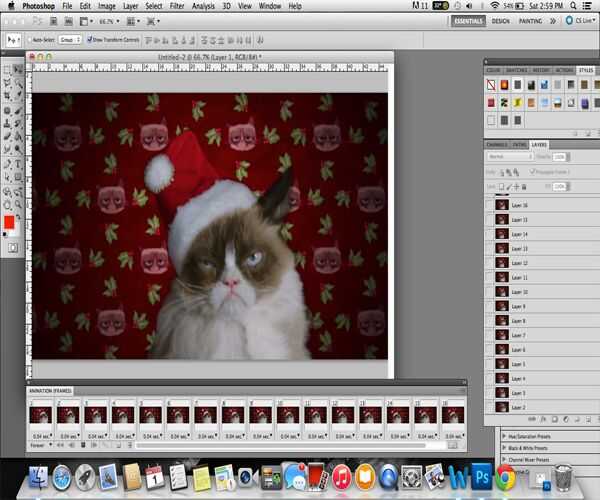Open the Auto-Select Group dropdown
Viewport: 600px width, 500px height.
(x=70, y=39)
